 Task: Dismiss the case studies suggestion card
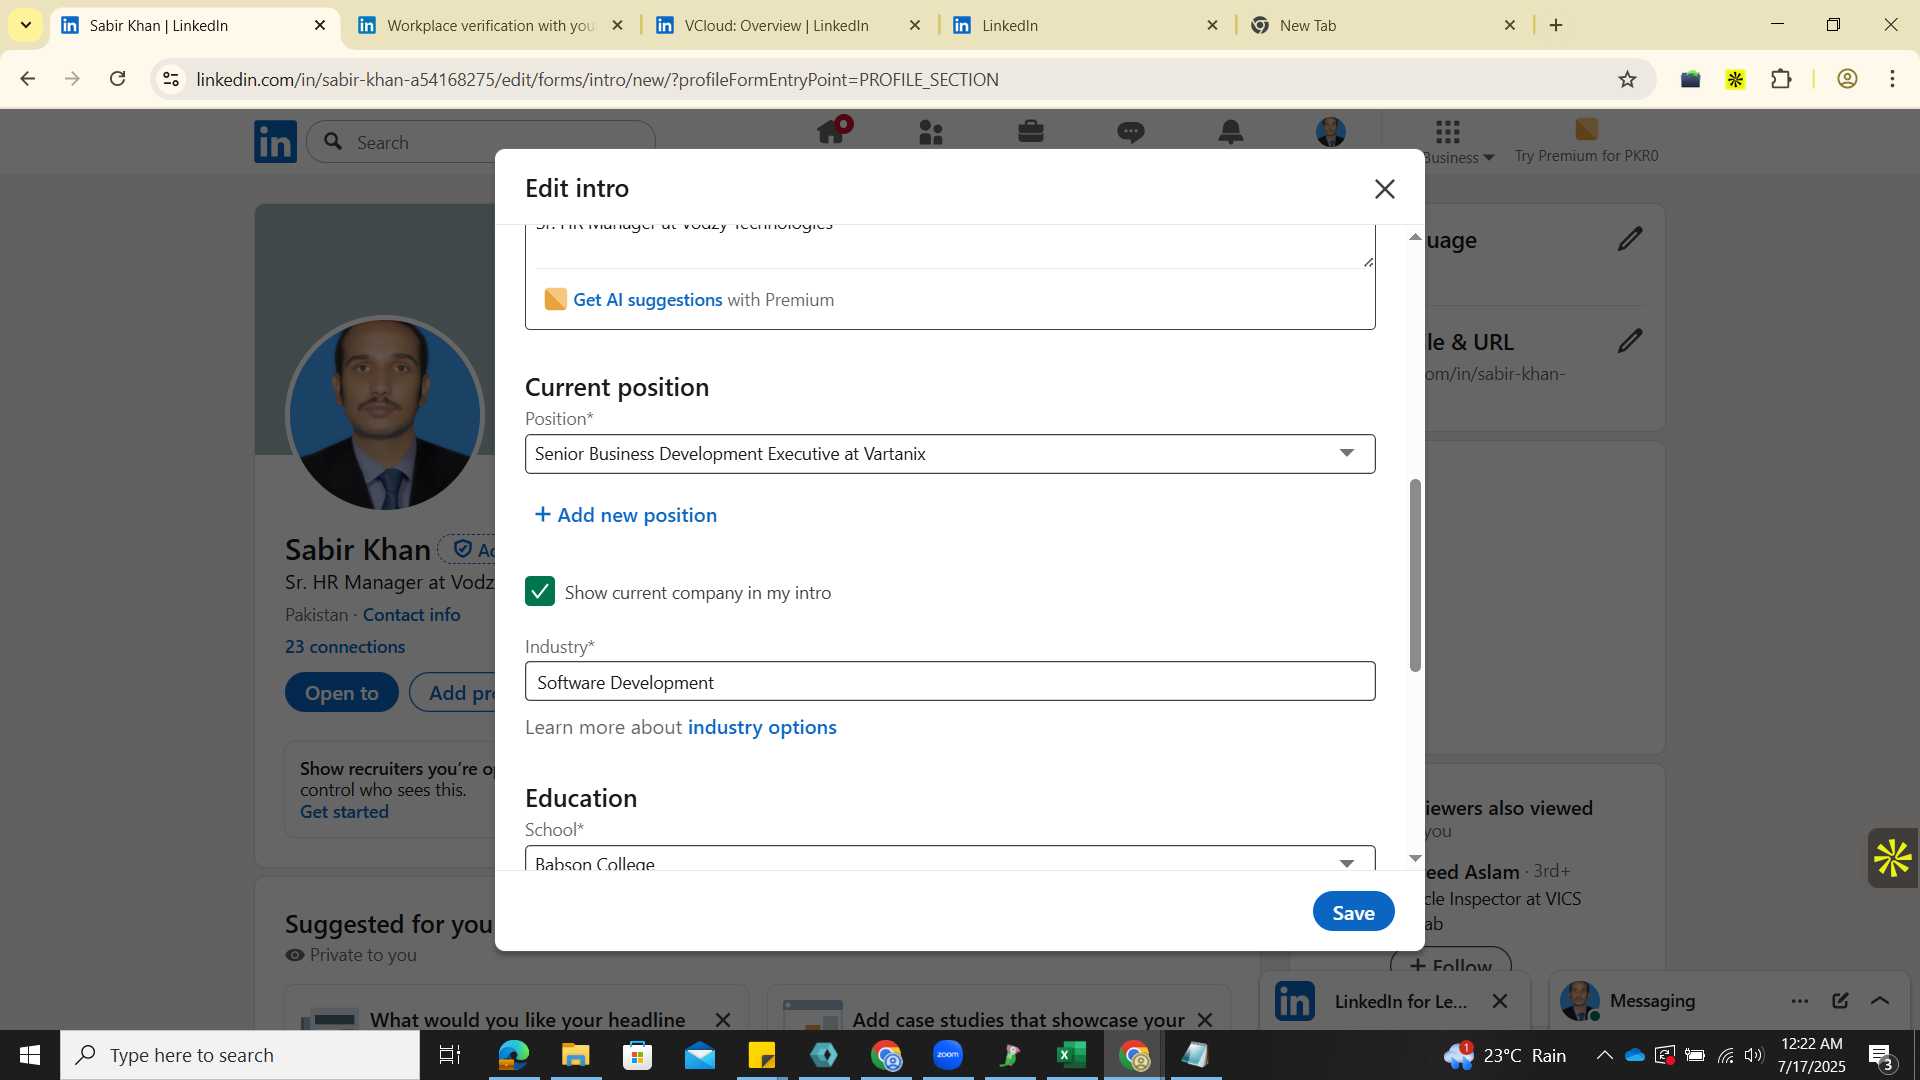[1205, 1020]
